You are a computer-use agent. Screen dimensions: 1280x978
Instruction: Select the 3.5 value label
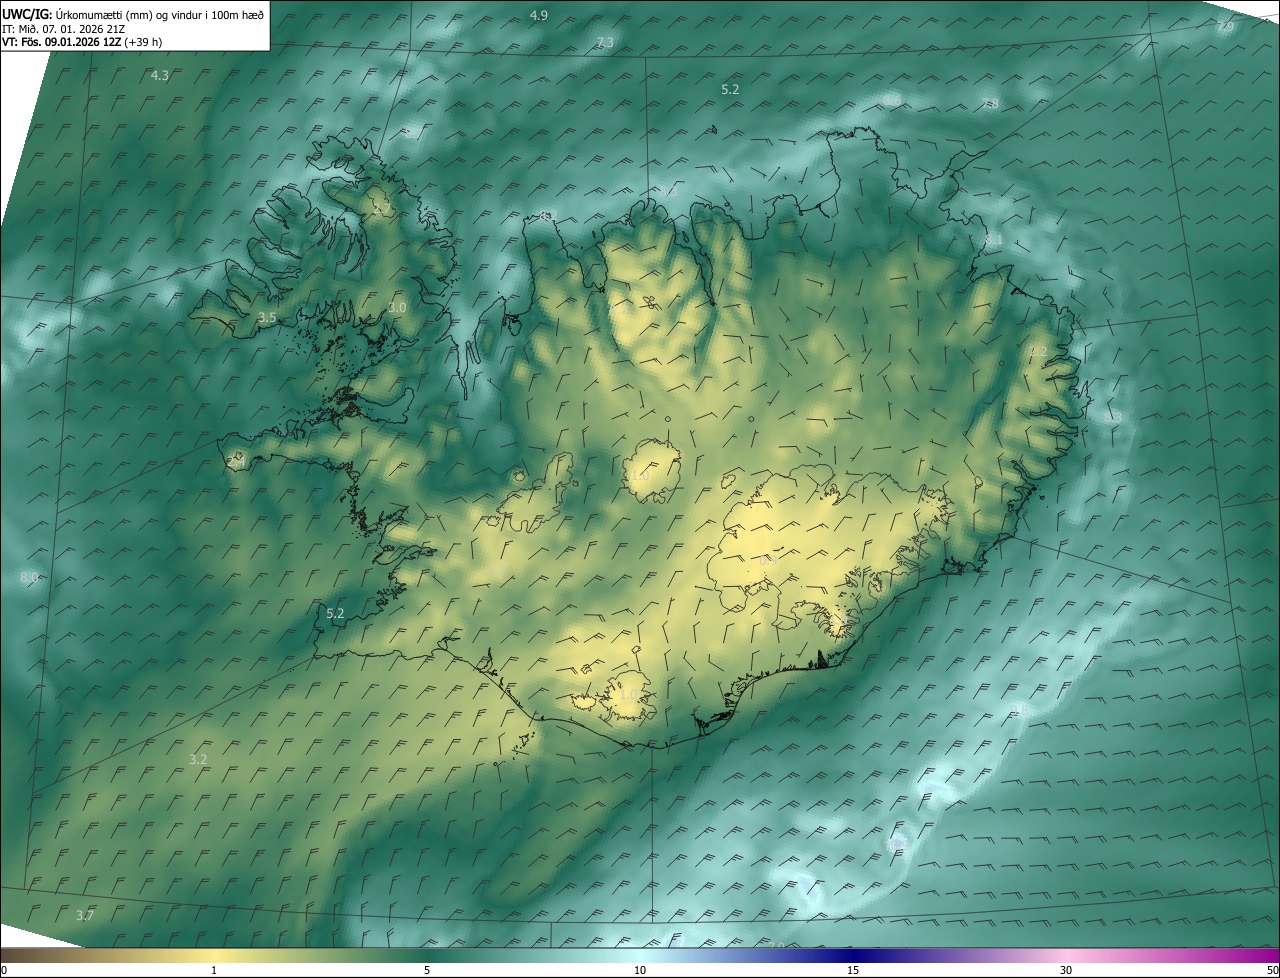pos(267,317)
